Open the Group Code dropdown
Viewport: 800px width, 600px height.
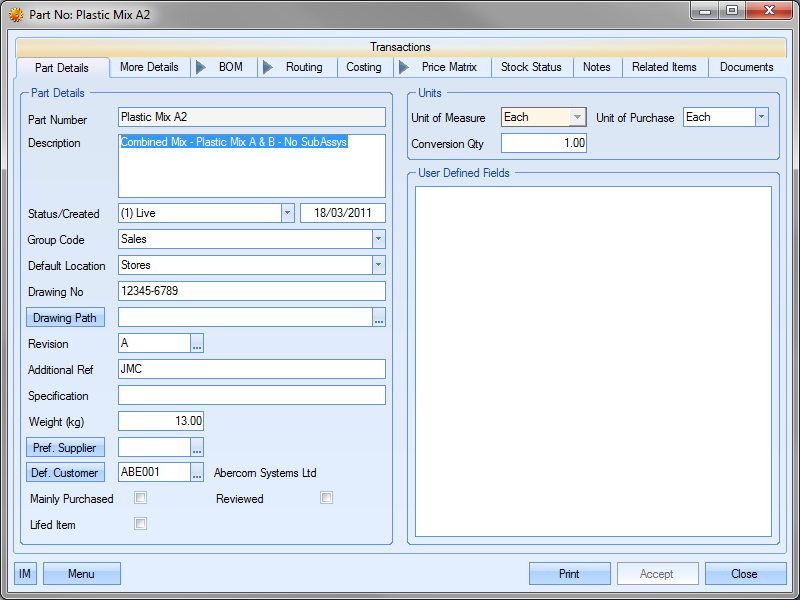click(x=378, y=240)
